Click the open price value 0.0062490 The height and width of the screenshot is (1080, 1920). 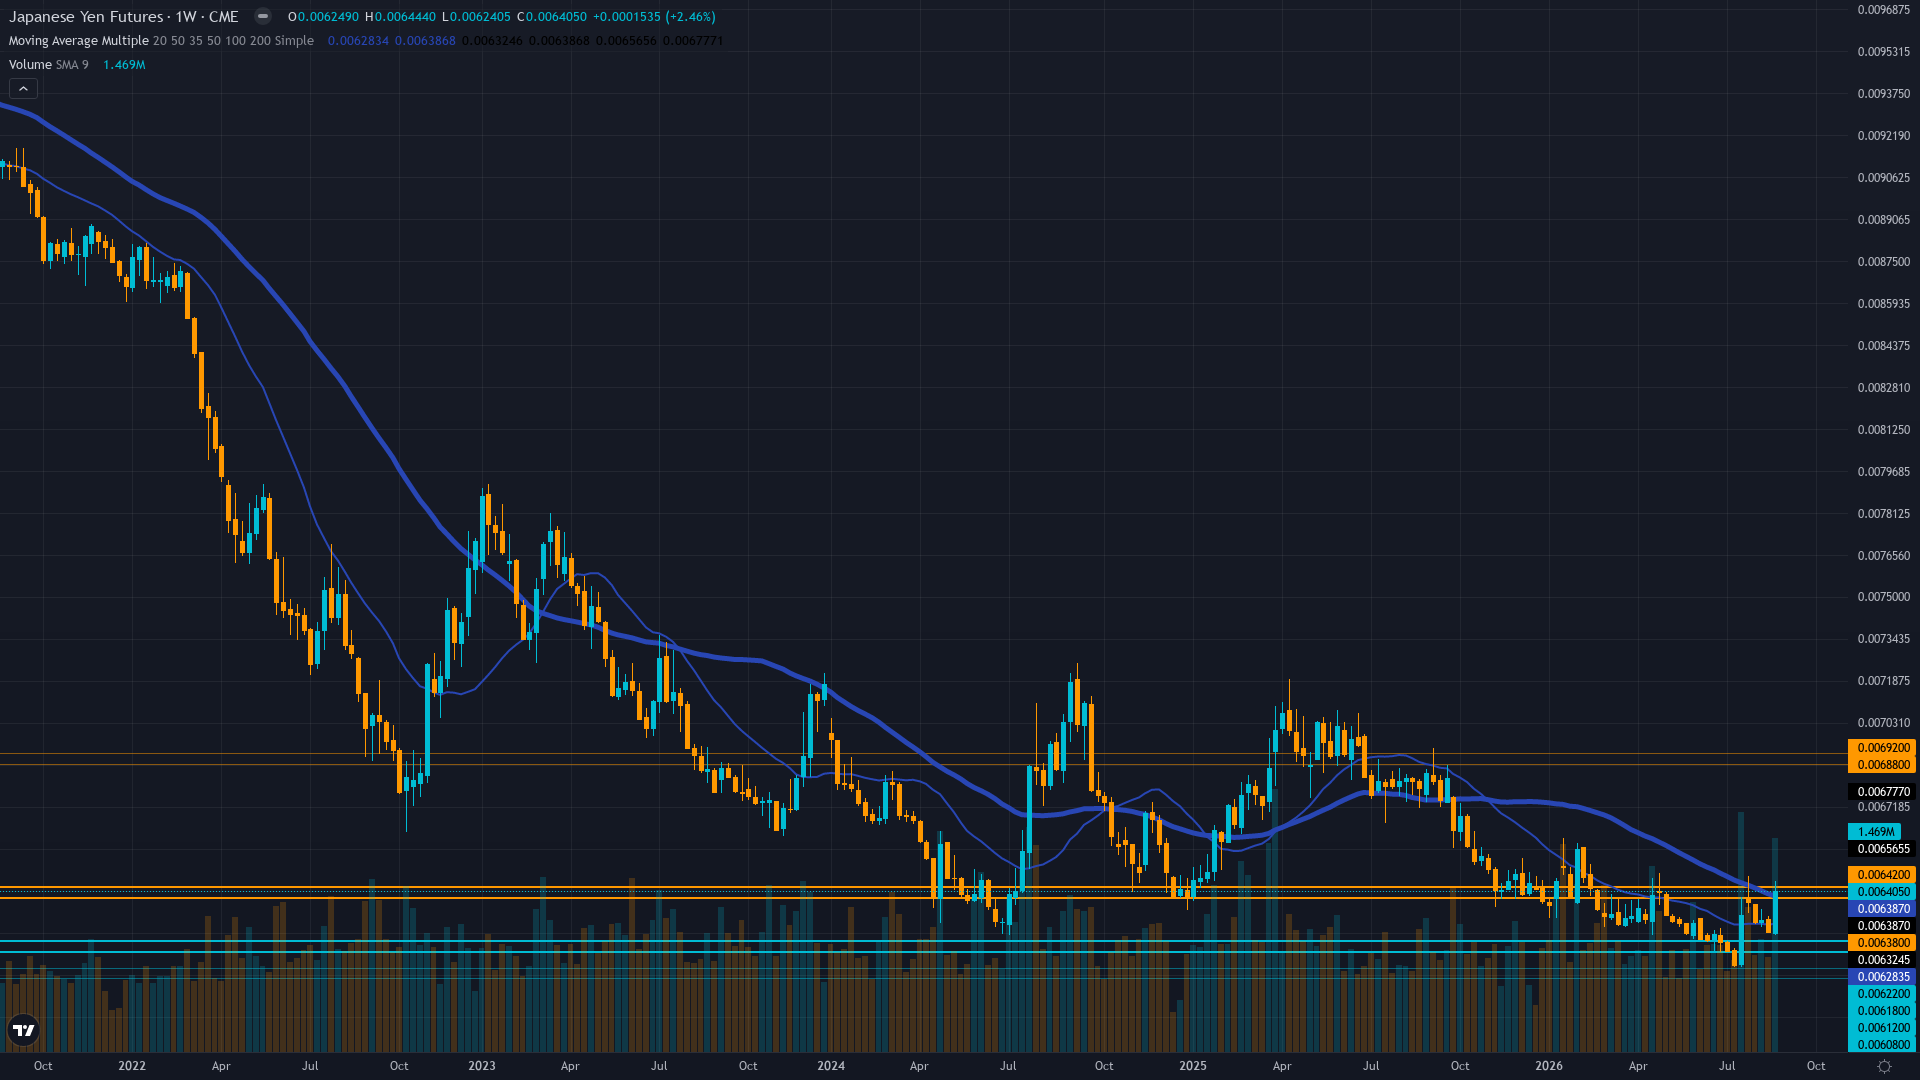pos(328,17)
